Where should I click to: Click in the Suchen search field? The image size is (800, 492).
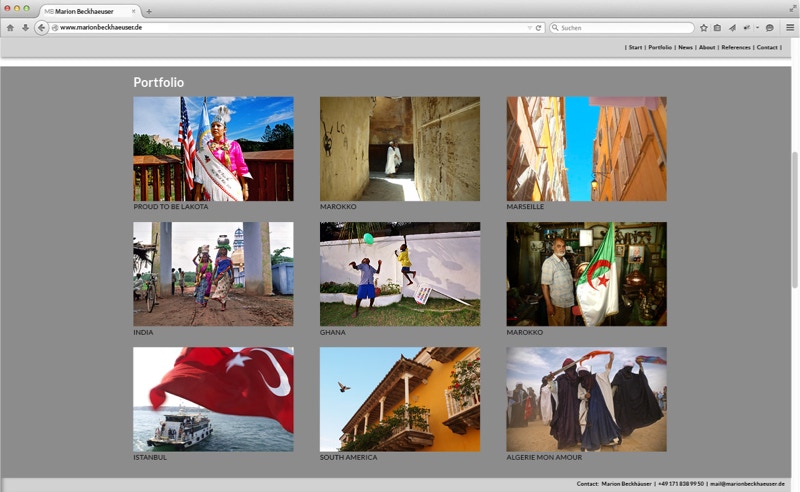tap(620, 28)
